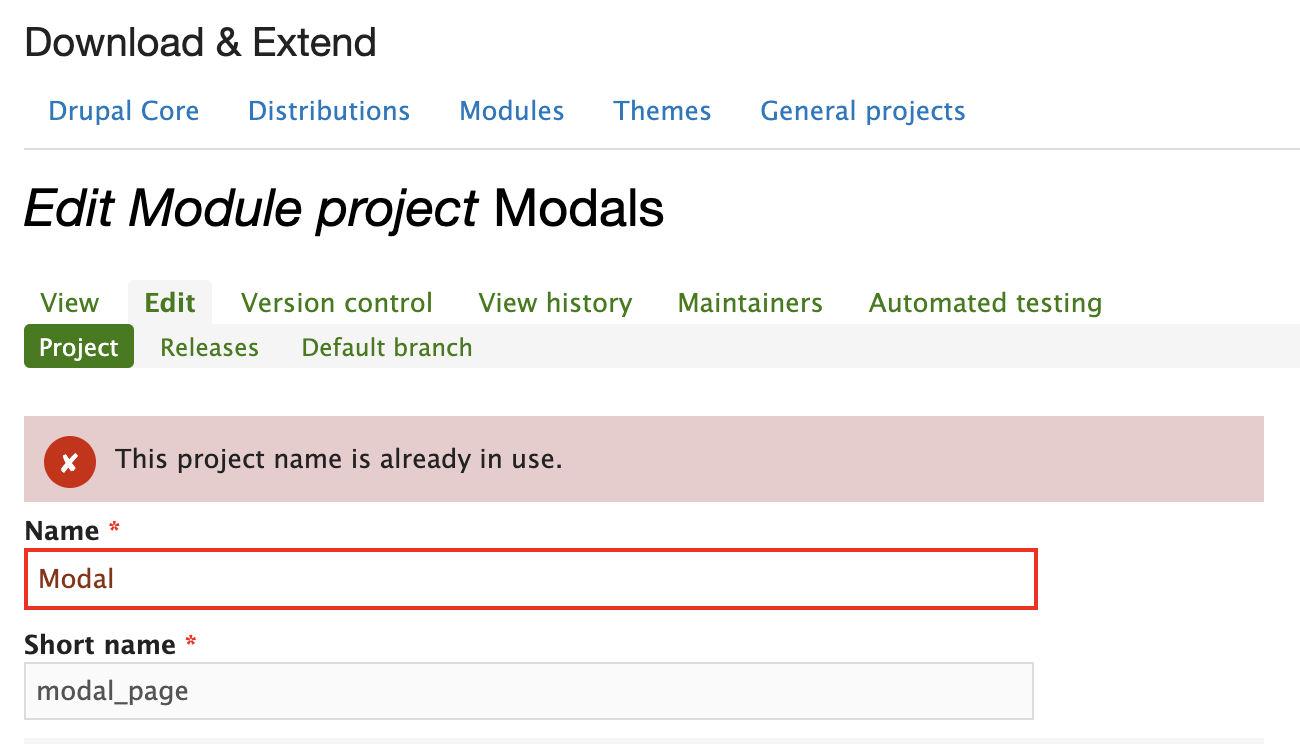The height and width of the screenshot is (744, 1300).
Task: Select the Edit tab
Action: (169, 302)
